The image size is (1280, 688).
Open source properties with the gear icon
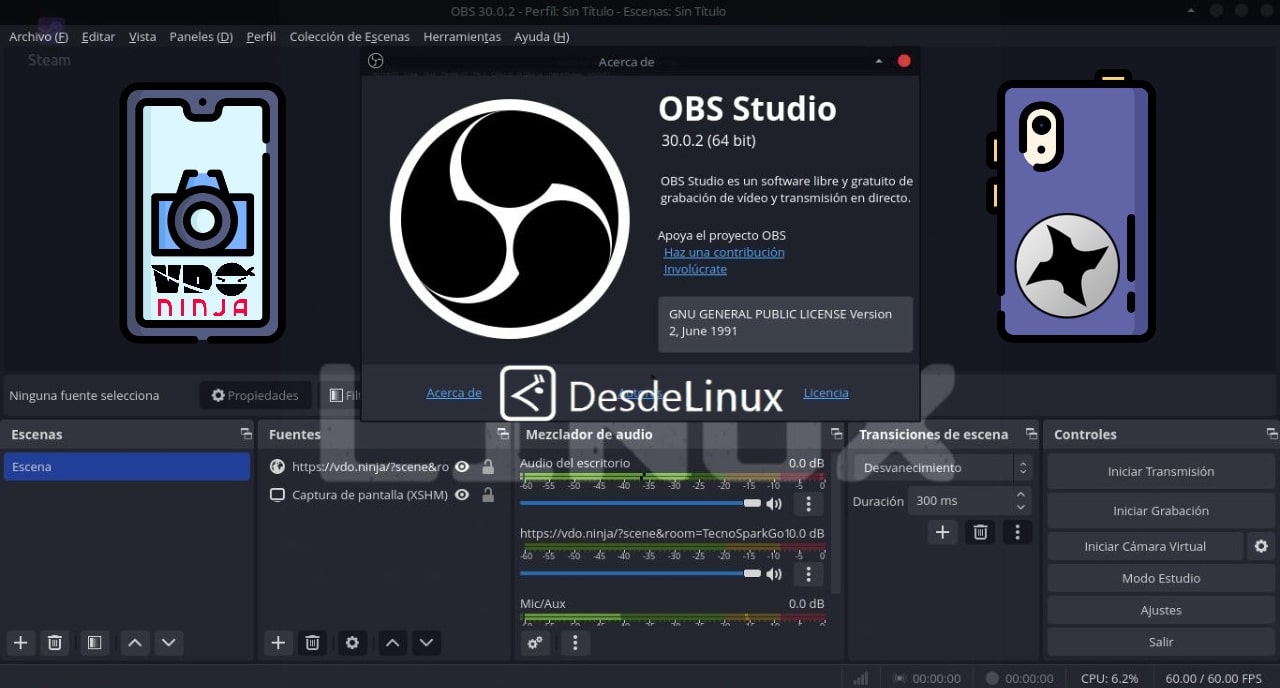coord(352,643)
